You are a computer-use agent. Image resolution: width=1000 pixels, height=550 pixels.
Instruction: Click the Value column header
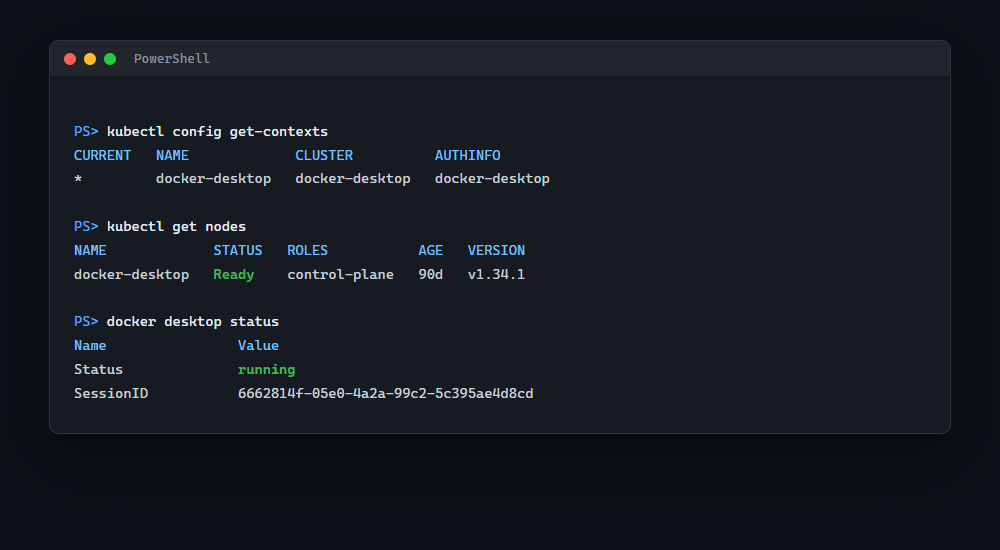point(258,345)
